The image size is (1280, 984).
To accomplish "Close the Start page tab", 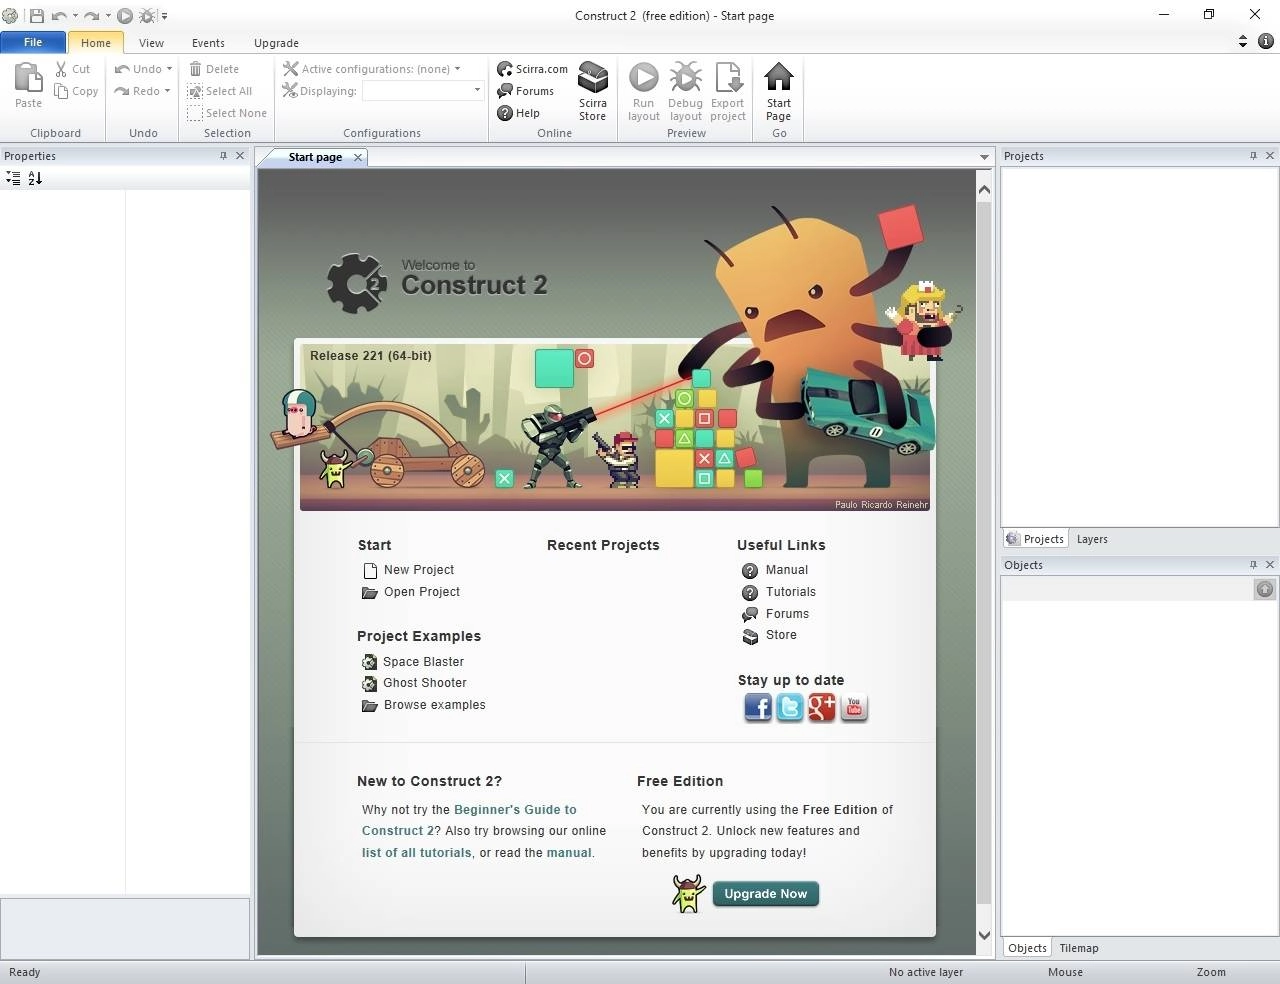I will (x=358, y=157).
